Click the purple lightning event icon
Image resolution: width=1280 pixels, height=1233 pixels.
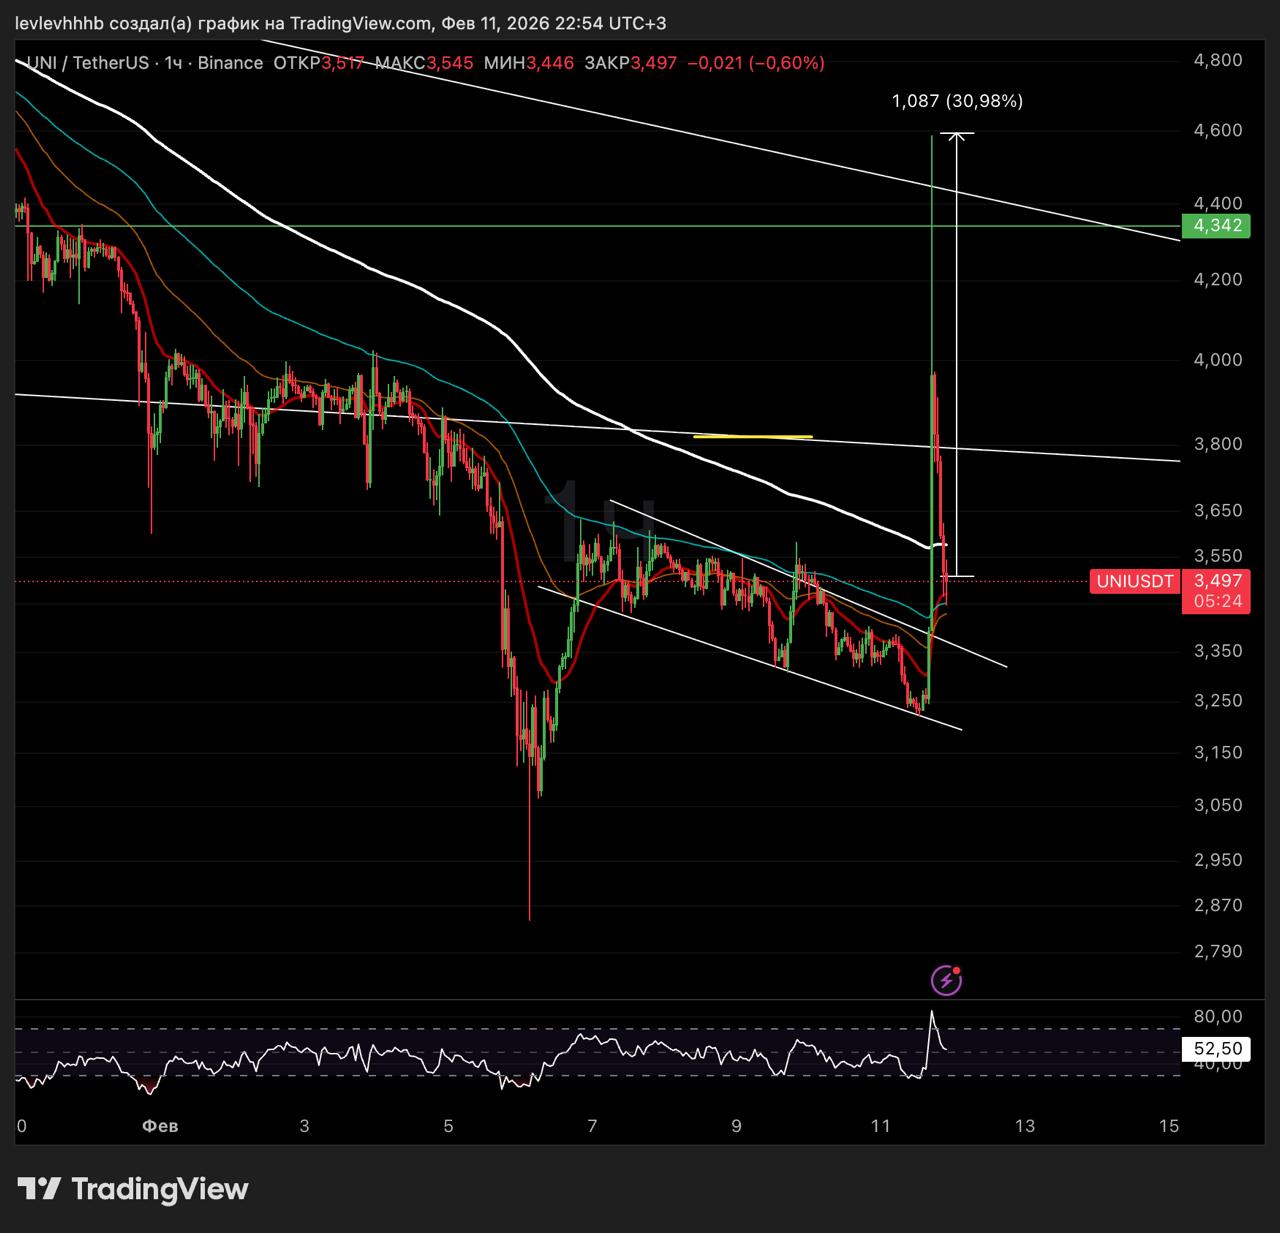coord(946,981)
